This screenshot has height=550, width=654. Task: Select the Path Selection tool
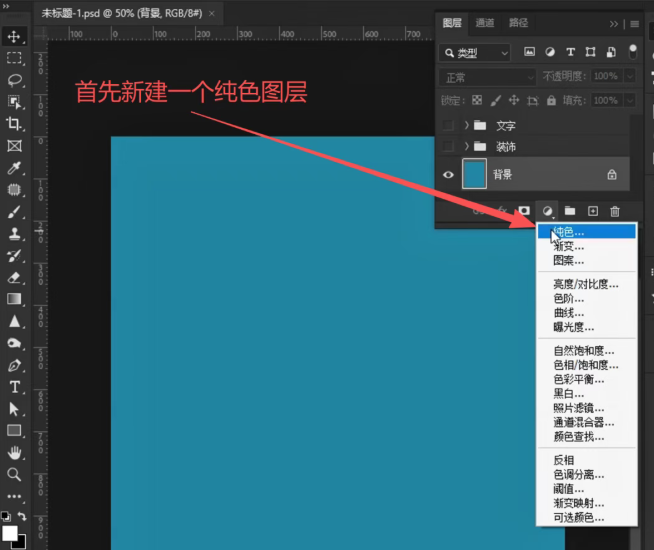click(14, 409)
